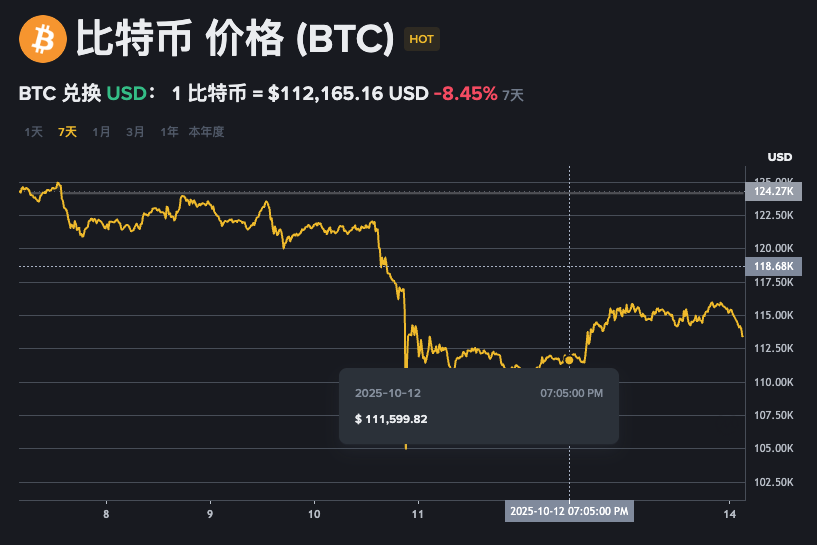Click the USD label above price axis
817x545 pixels.
(x=779, y=157)
